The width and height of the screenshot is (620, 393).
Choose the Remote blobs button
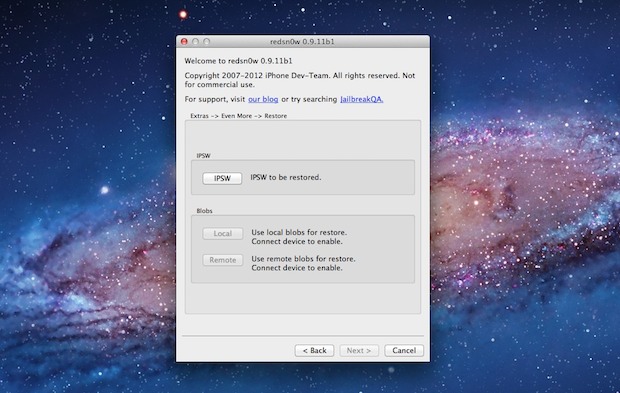pyautogui.click(x=223, y=260)
